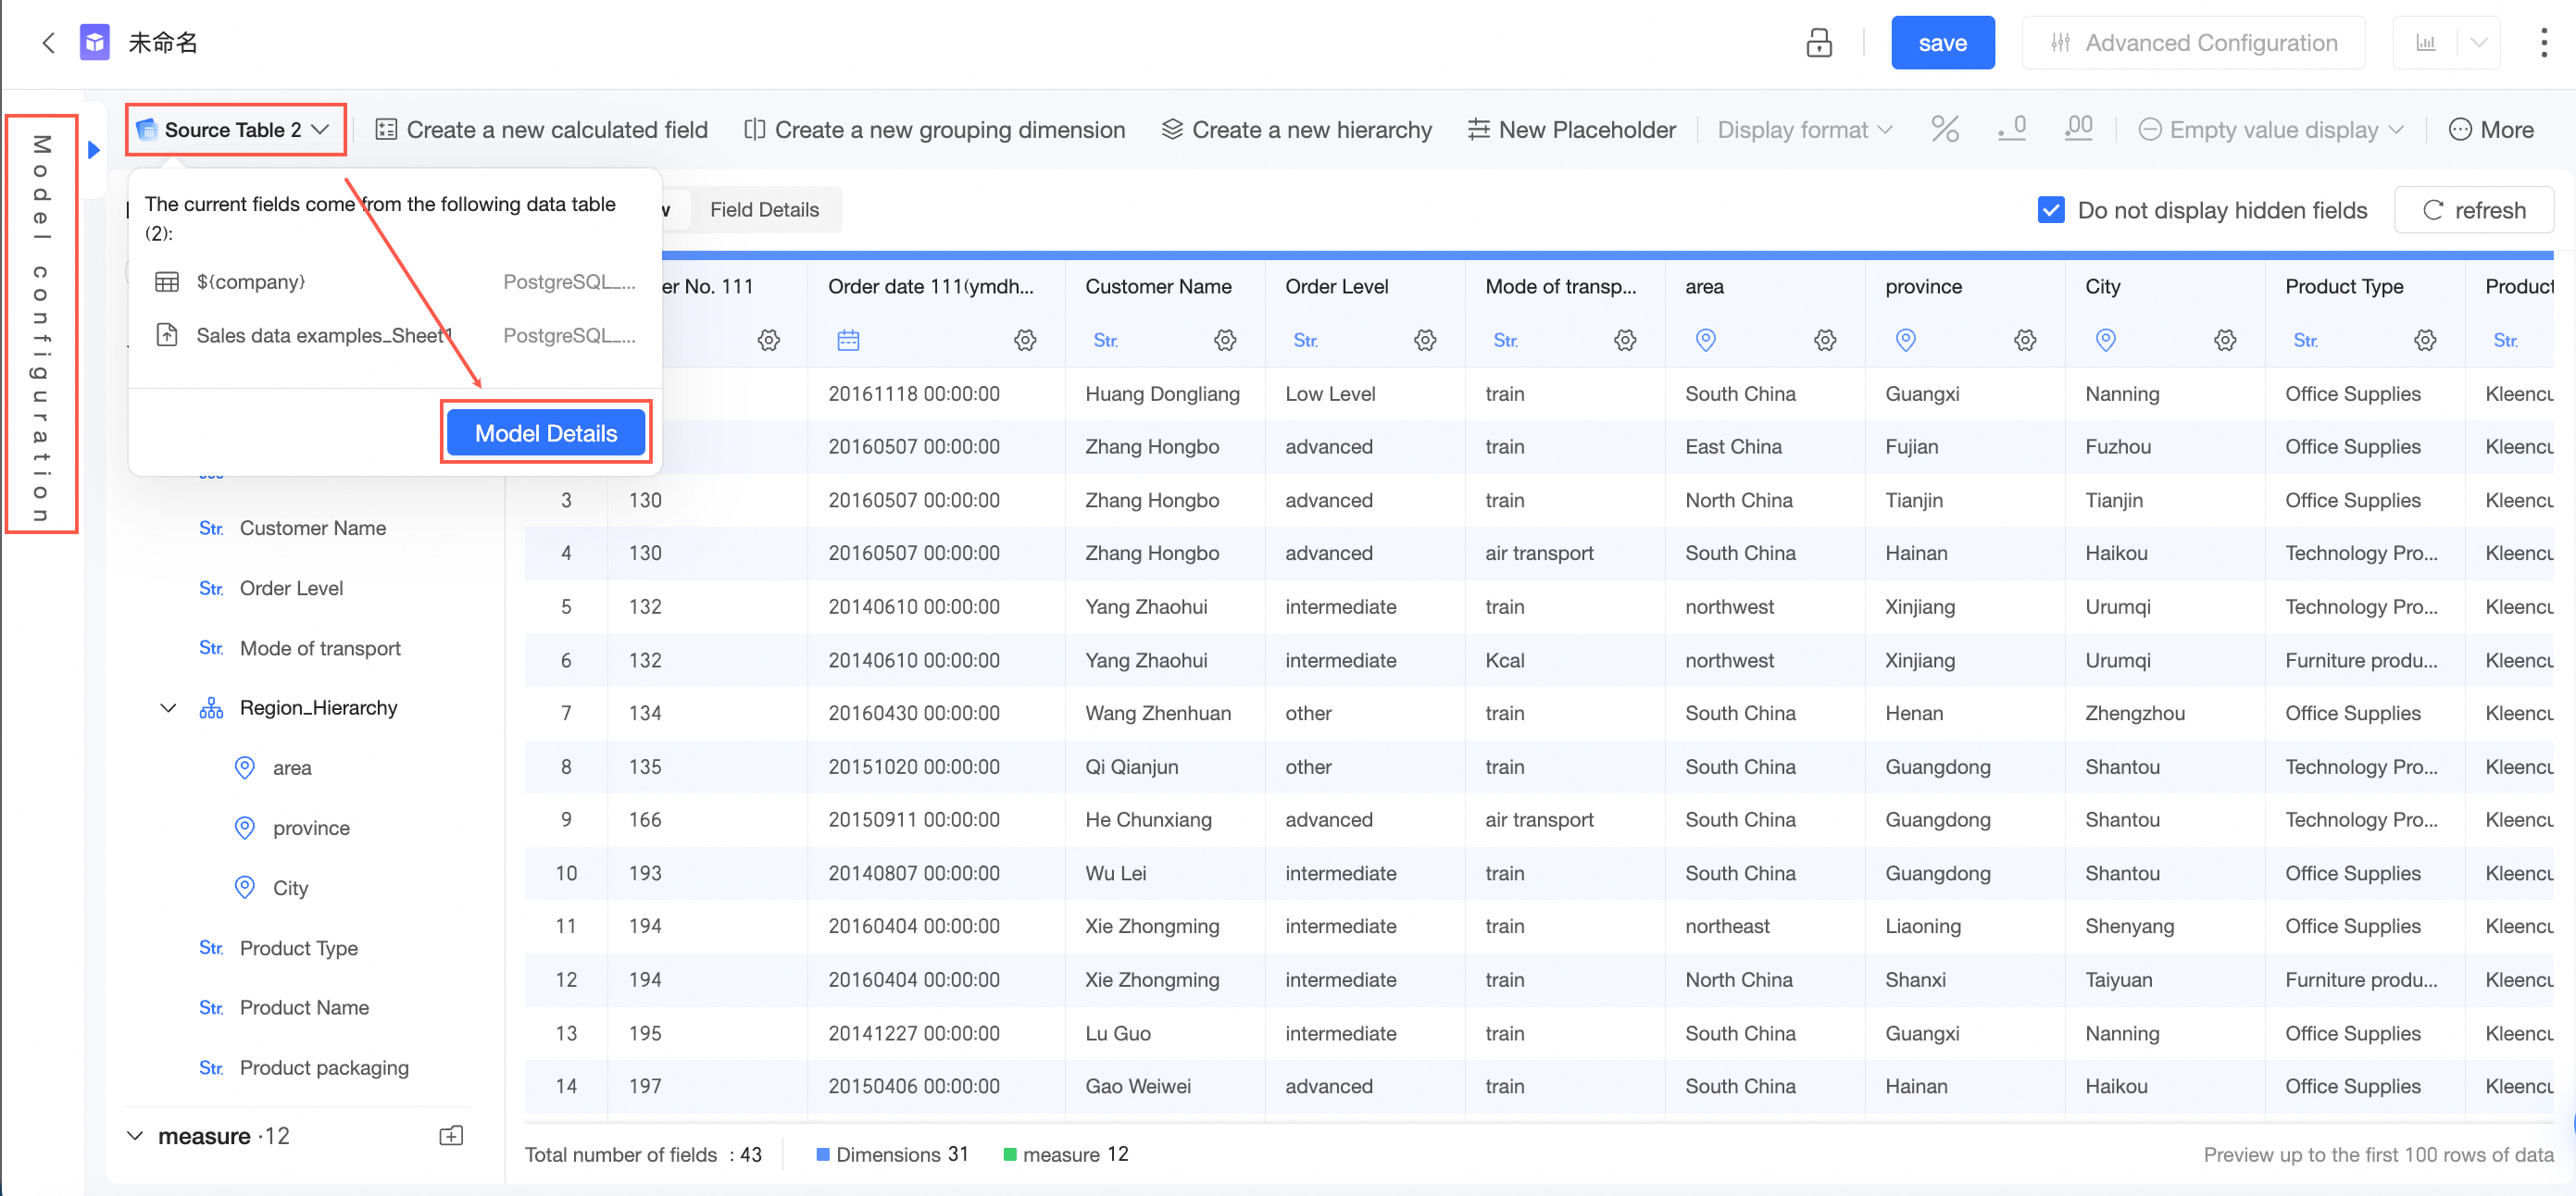Select the Product Type field in list

point(298,947)
